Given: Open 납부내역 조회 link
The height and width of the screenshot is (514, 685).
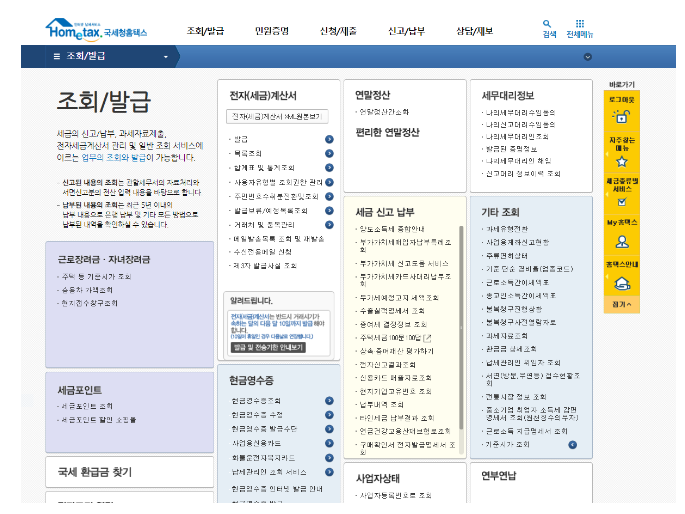Looking at the screenshot, I should pos(381,404).
